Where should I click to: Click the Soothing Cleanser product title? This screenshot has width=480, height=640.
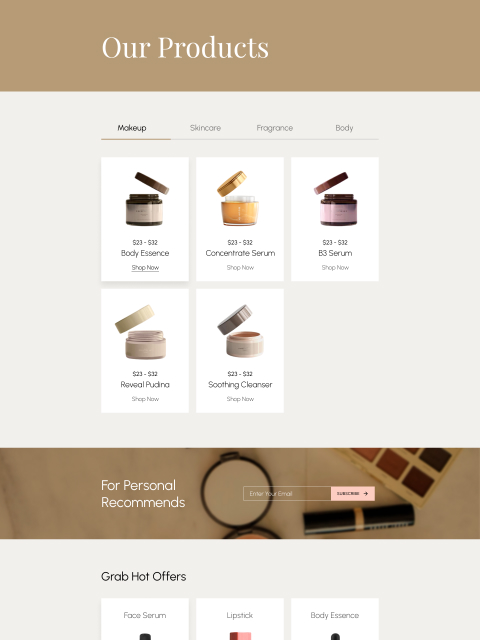240,384
